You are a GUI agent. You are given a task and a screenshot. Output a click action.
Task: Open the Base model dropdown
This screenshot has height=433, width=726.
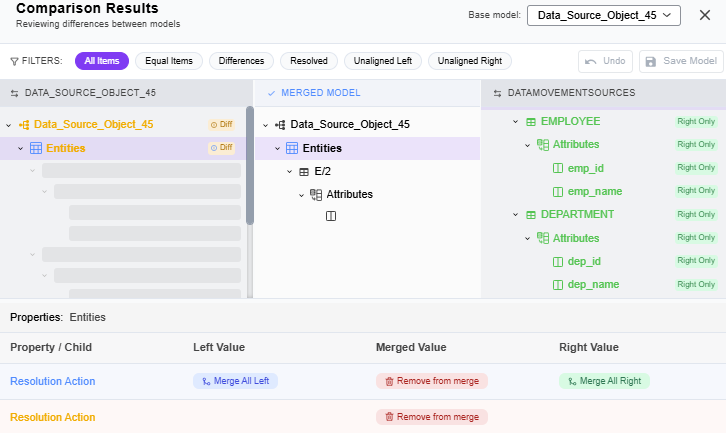[604, 15]
